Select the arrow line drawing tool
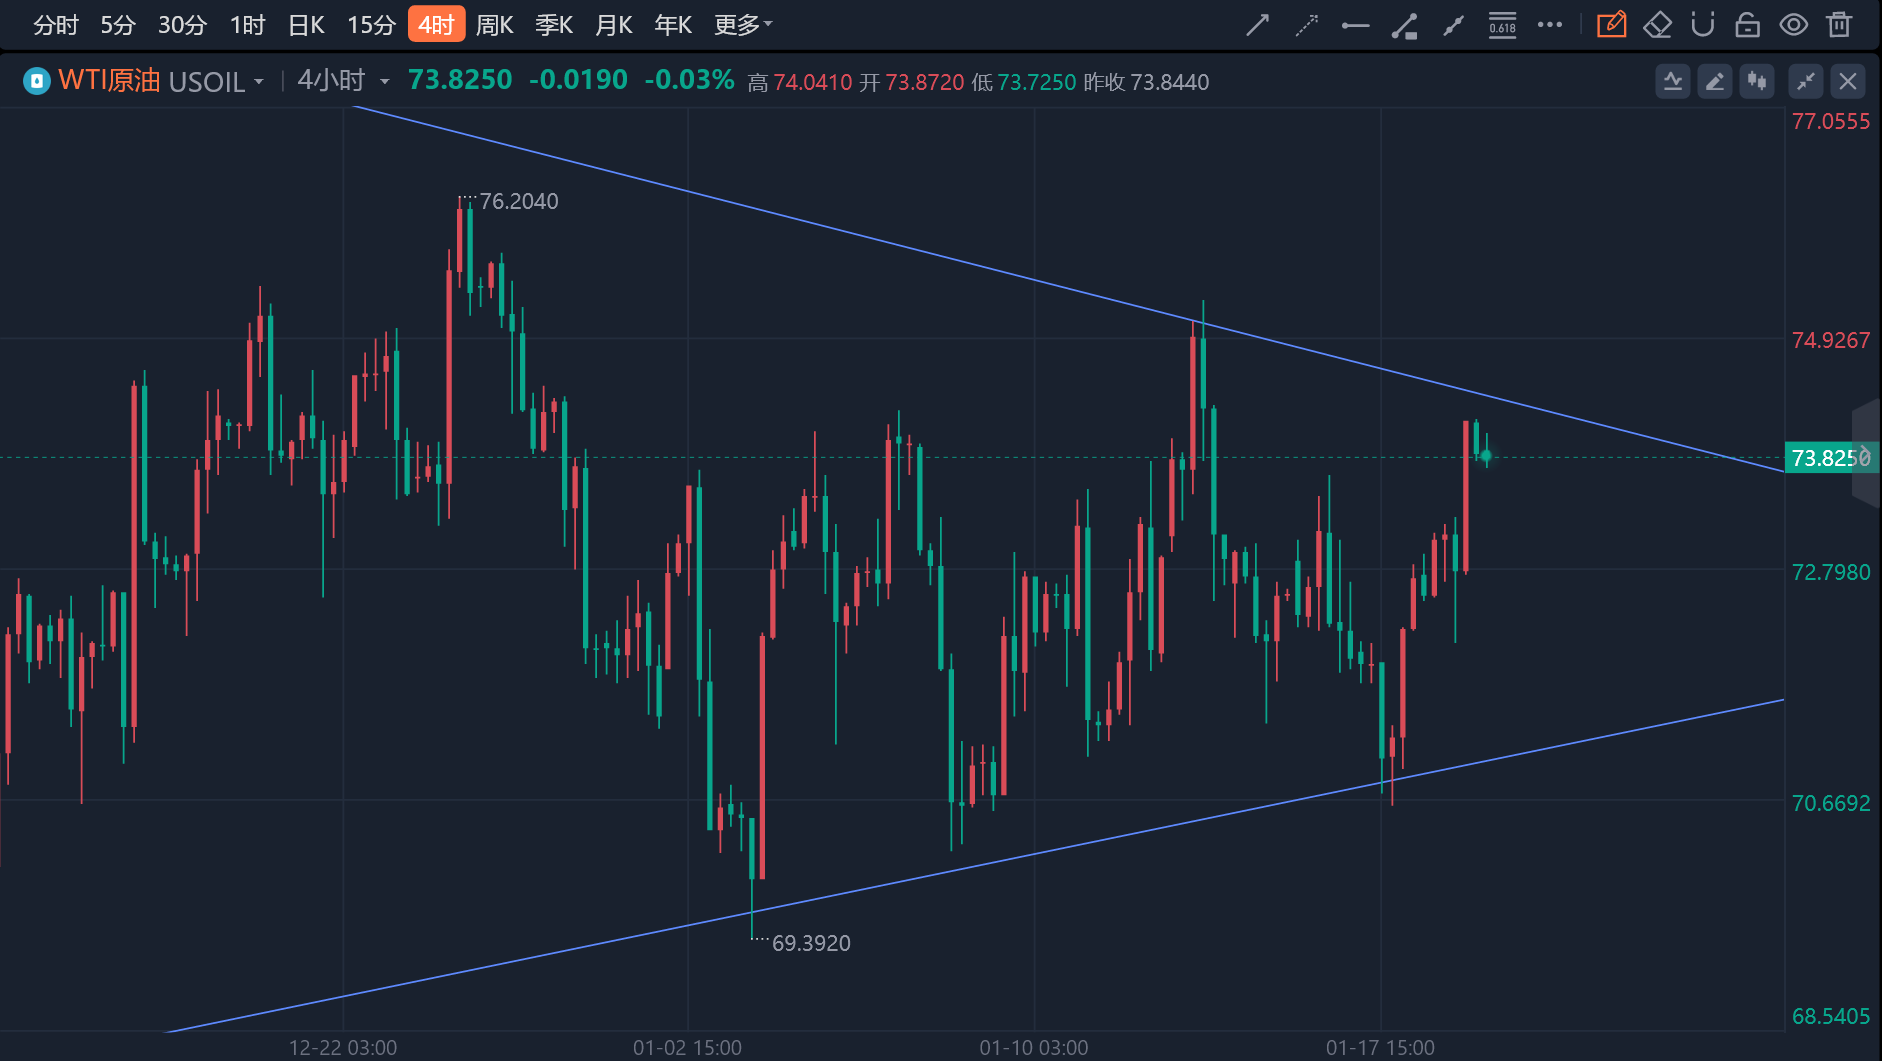 coord(1257,25)
